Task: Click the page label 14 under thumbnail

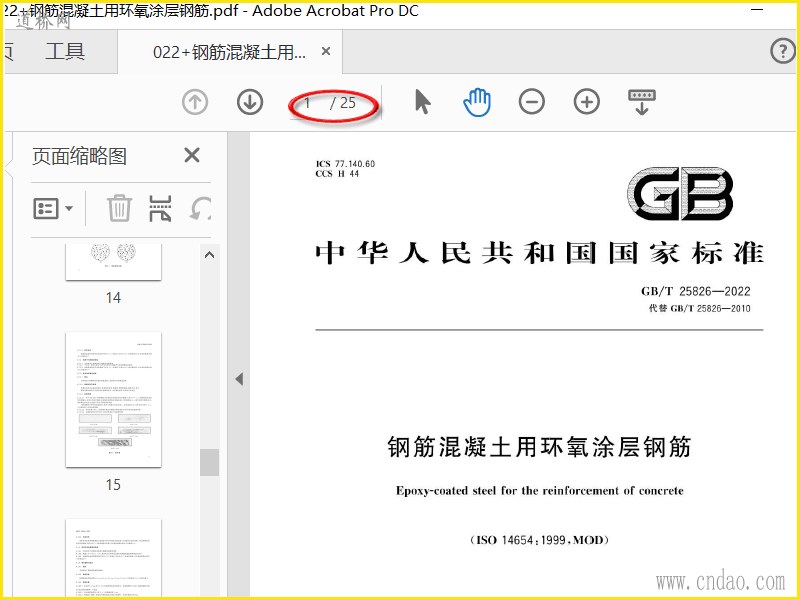Action: coord(113,298)
